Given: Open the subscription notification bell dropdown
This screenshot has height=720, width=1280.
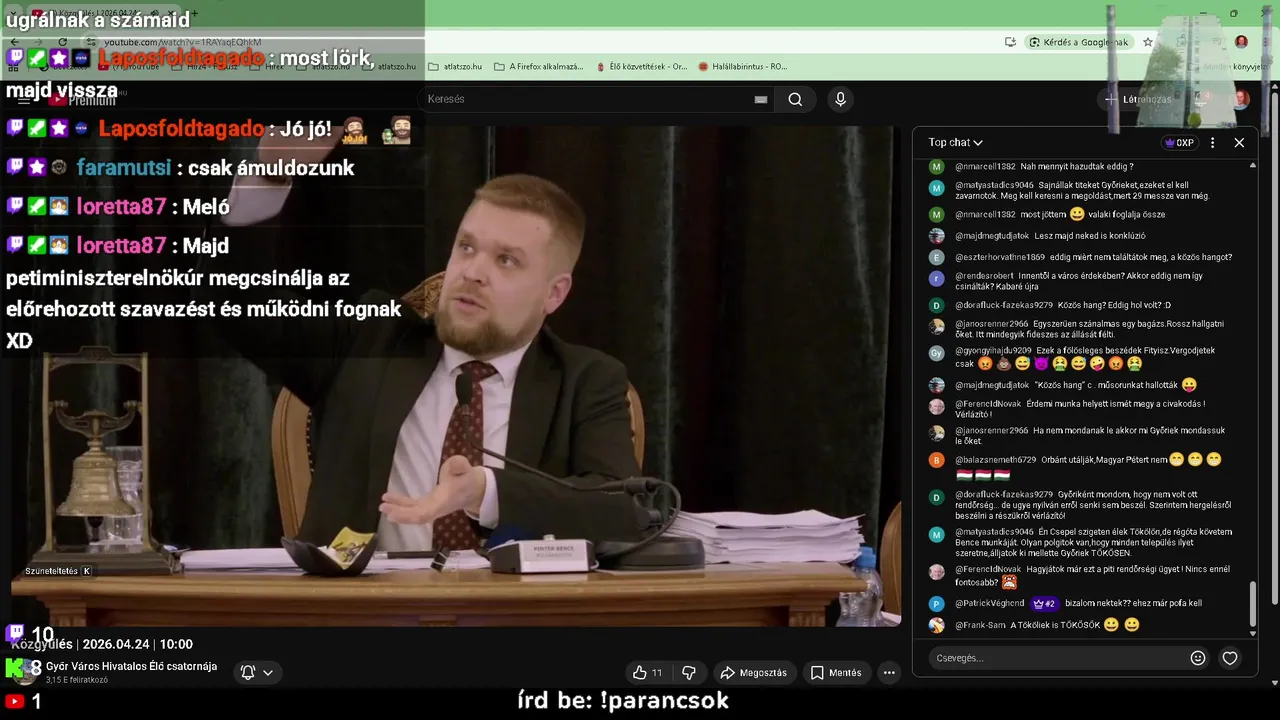Looking at the screenshot, I should tap(257, 672).
